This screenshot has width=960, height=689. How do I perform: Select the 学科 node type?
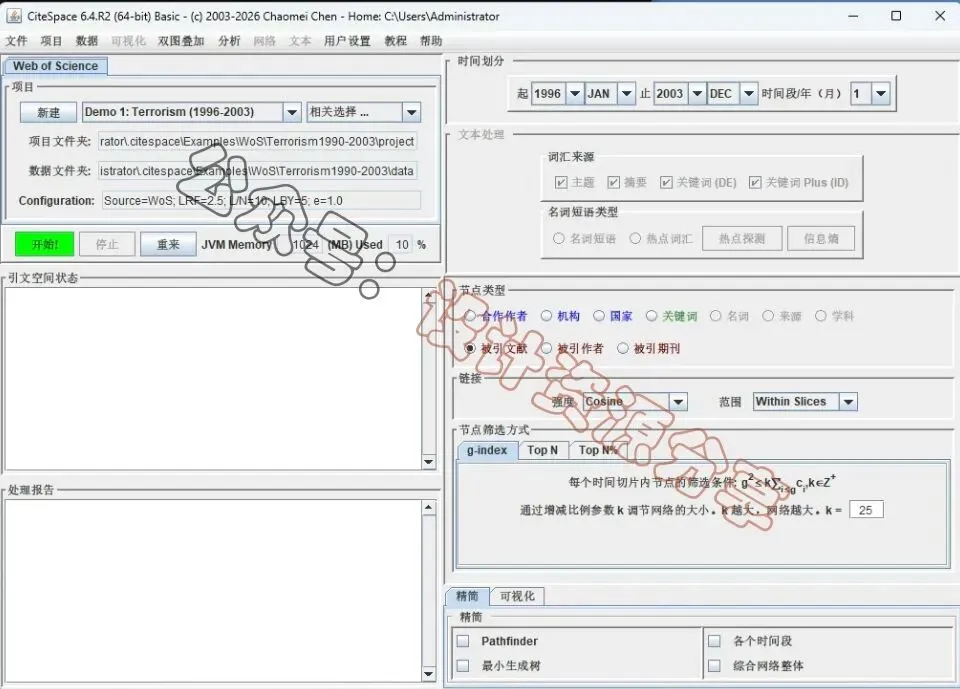coord(820,316)
